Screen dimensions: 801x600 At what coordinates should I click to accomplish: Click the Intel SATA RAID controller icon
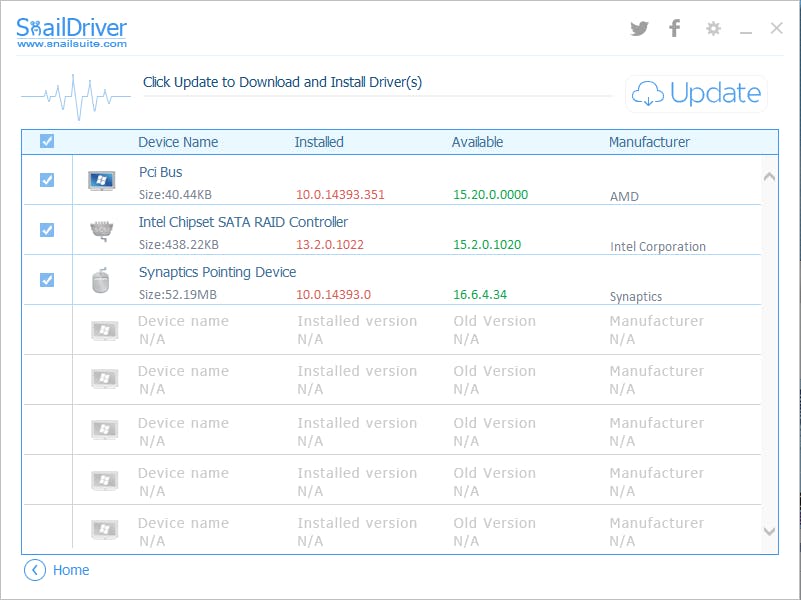pyautogui.click(x=101, y=231)
